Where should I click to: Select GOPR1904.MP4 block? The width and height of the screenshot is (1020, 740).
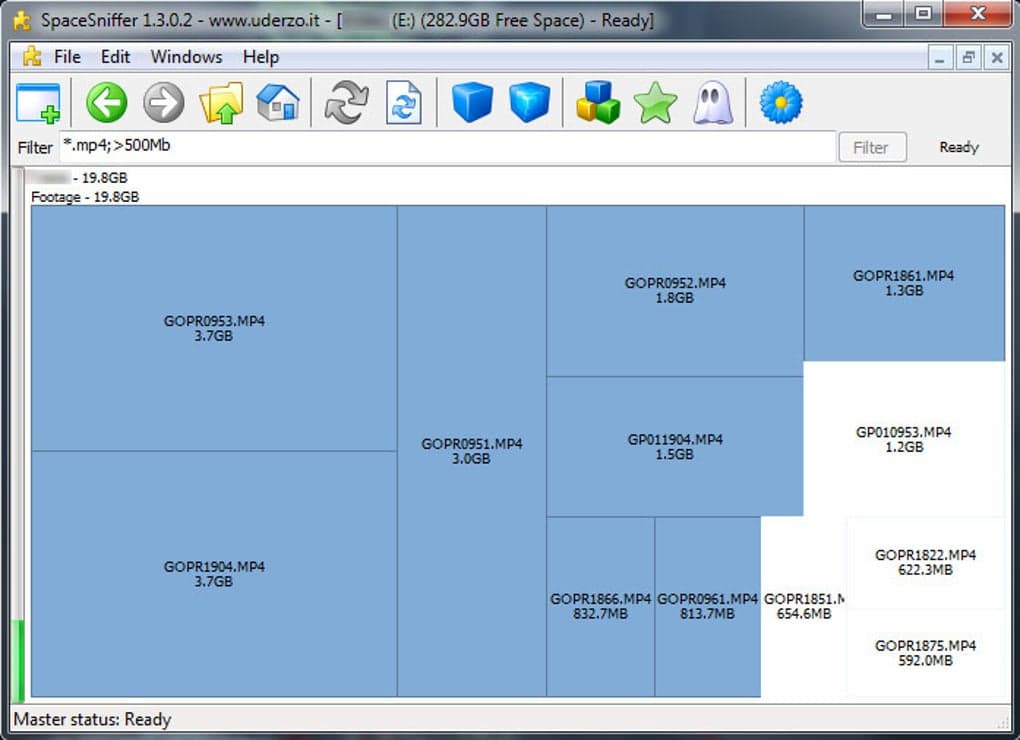tap(214, 574)
